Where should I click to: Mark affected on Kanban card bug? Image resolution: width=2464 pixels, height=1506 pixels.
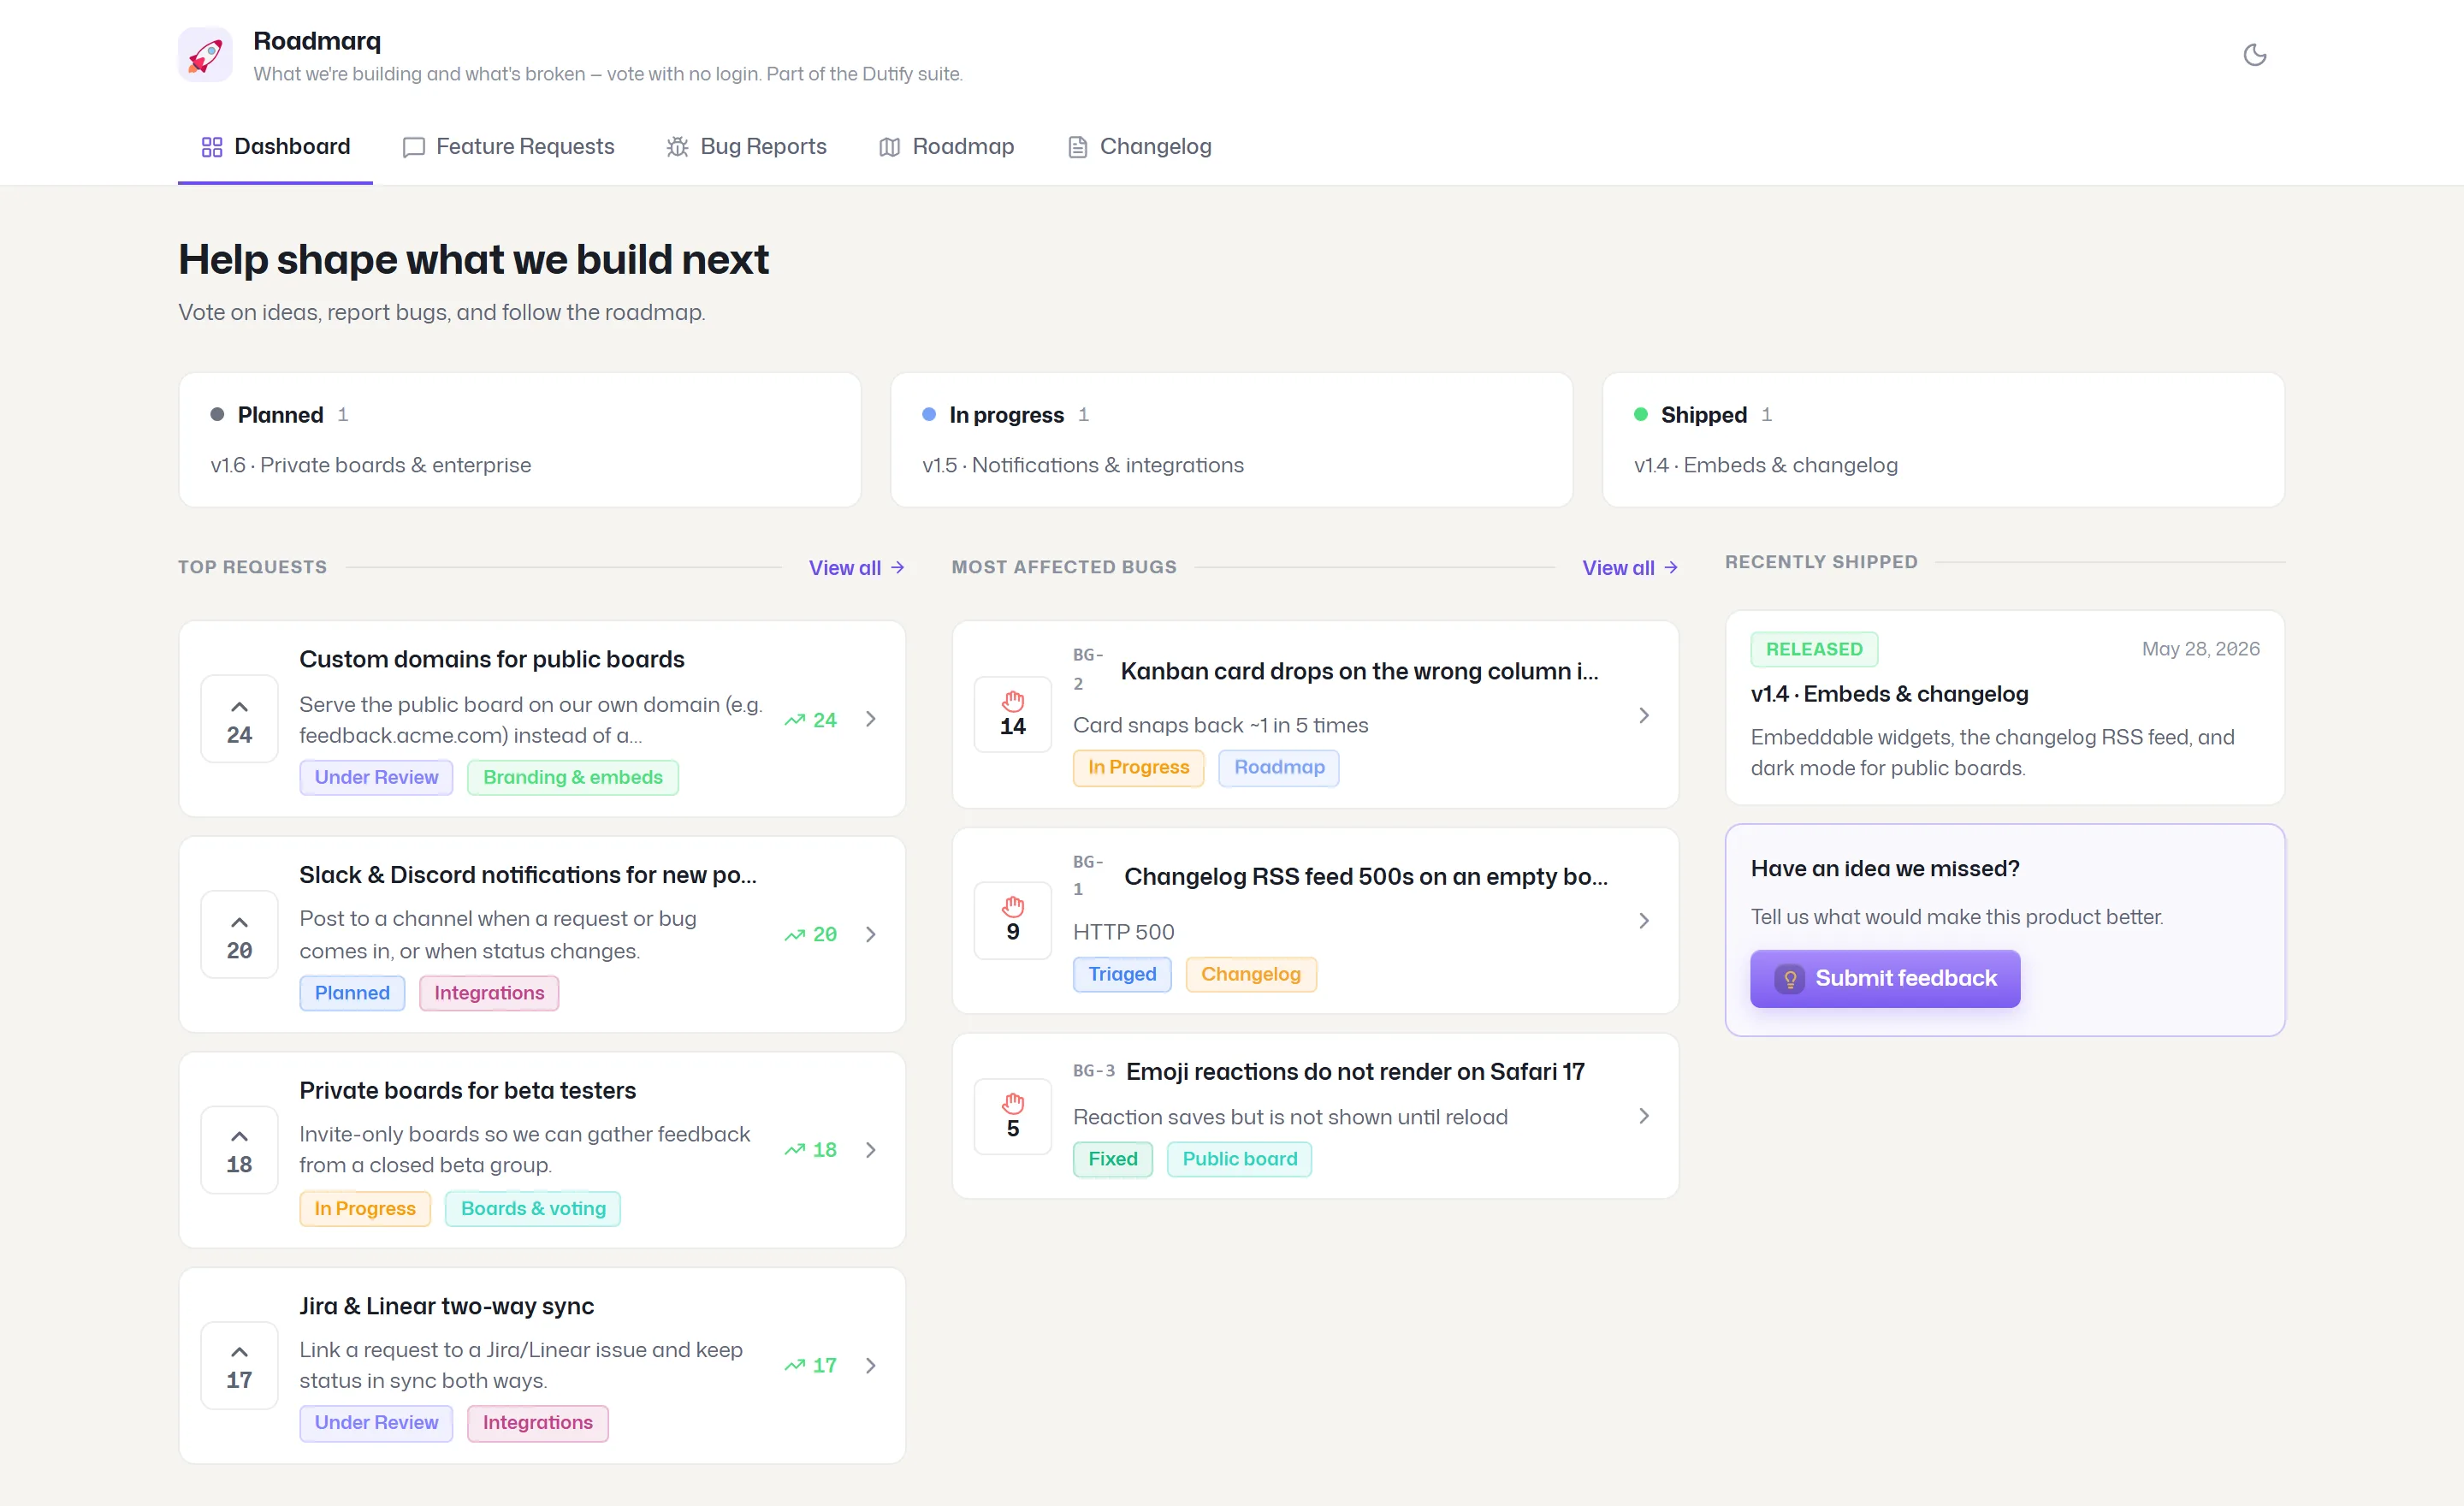tap(1013, 715)
